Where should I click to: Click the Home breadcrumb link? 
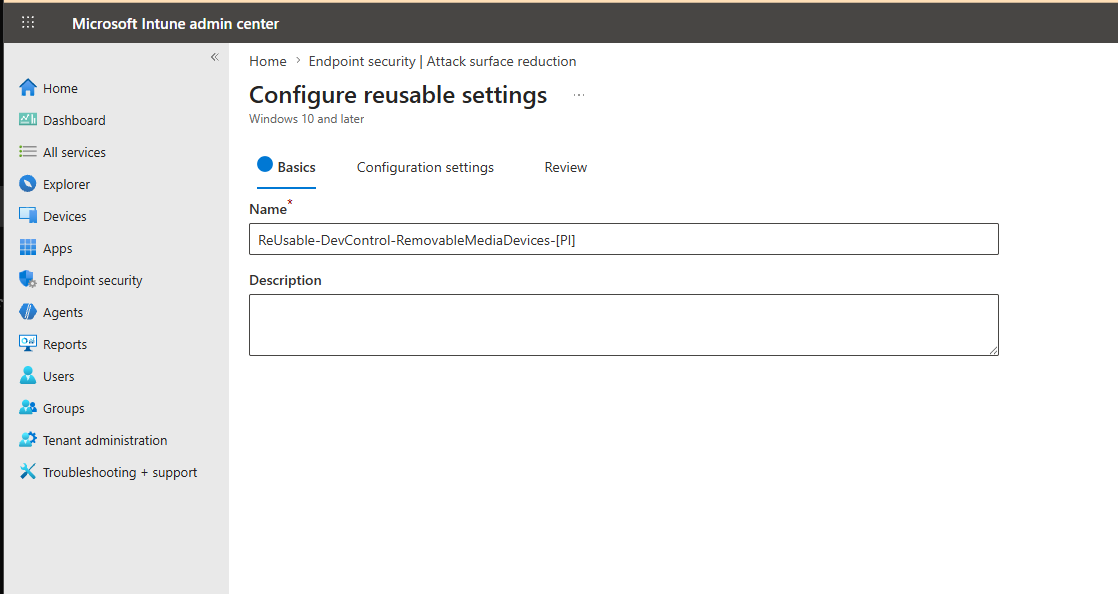(267, 61)
